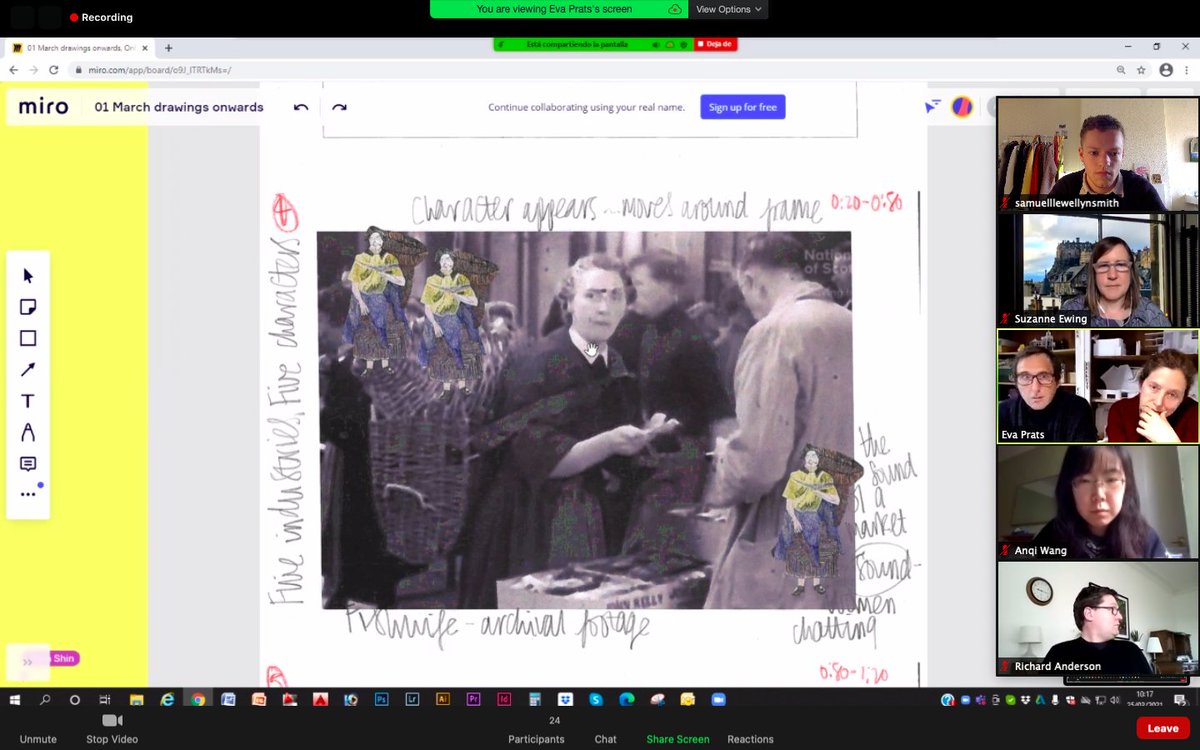1200x750 pixels.
Task: Redo the action in Miro
Action: click(x=339, y=107)
